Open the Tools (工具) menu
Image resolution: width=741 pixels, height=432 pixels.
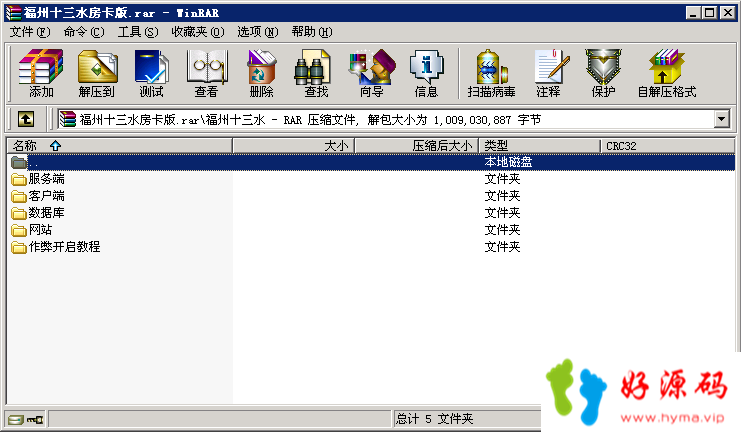[x=138, y=32]
